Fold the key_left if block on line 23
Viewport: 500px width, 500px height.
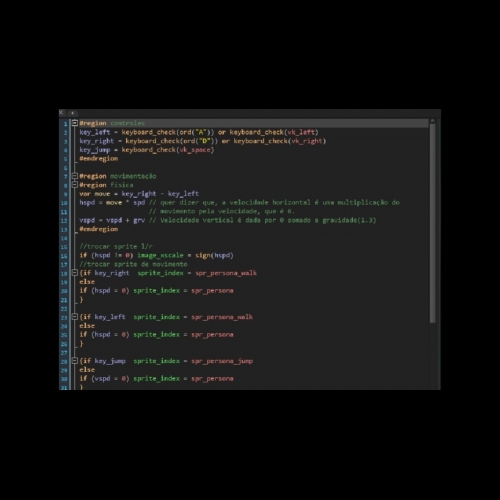pos(75,317)
